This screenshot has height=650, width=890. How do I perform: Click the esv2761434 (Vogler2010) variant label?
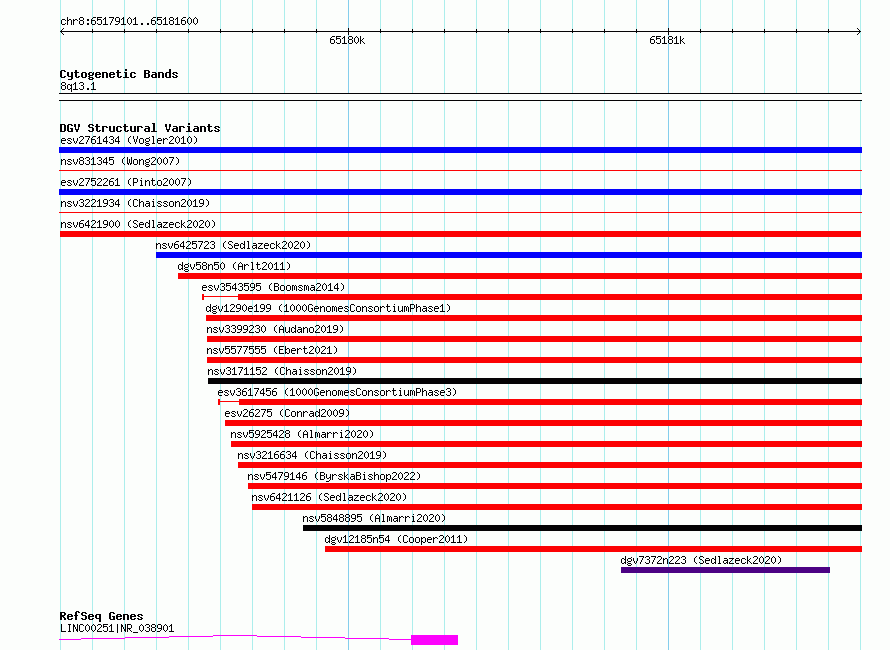[x=129, y=140]
